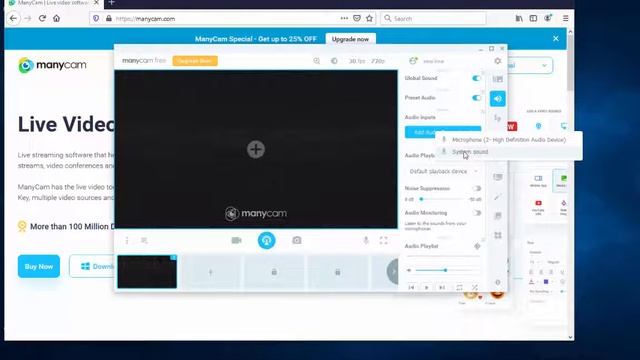The width and height of the screenshot is (640, 360).
Task: Mute the microphone icon under preview
Action: point(366,240)
